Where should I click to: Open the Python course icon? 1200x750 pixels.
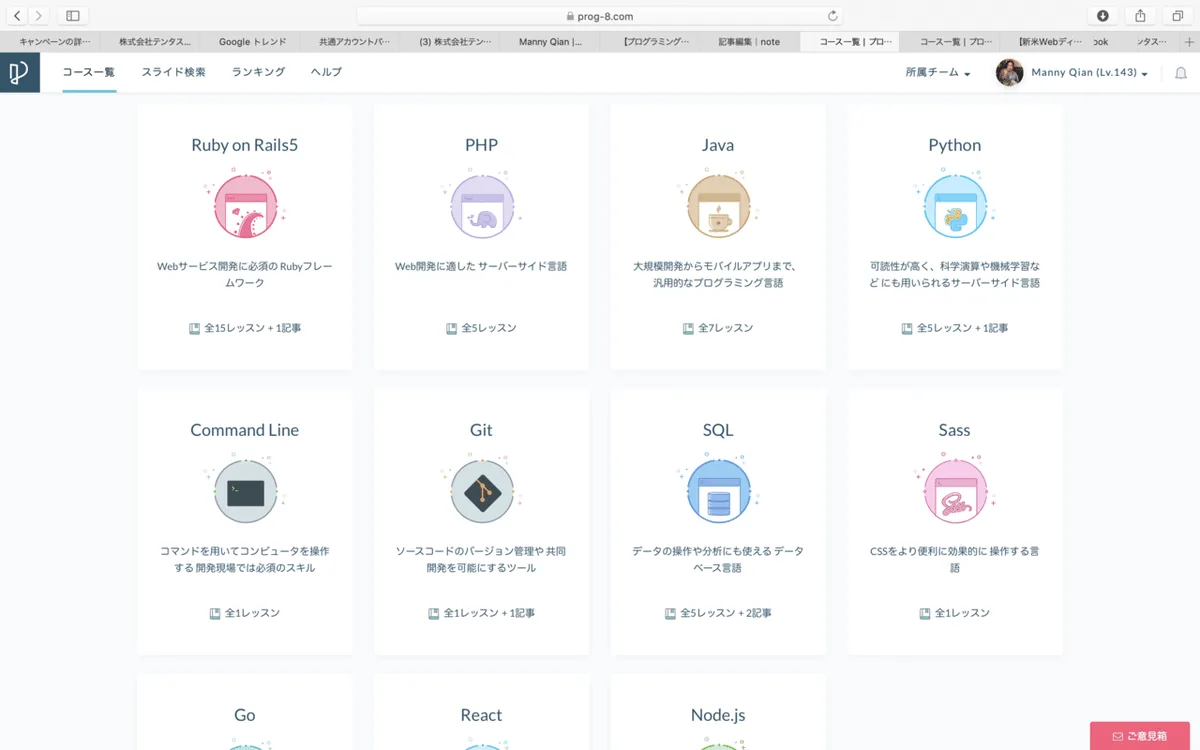point(954,205)
